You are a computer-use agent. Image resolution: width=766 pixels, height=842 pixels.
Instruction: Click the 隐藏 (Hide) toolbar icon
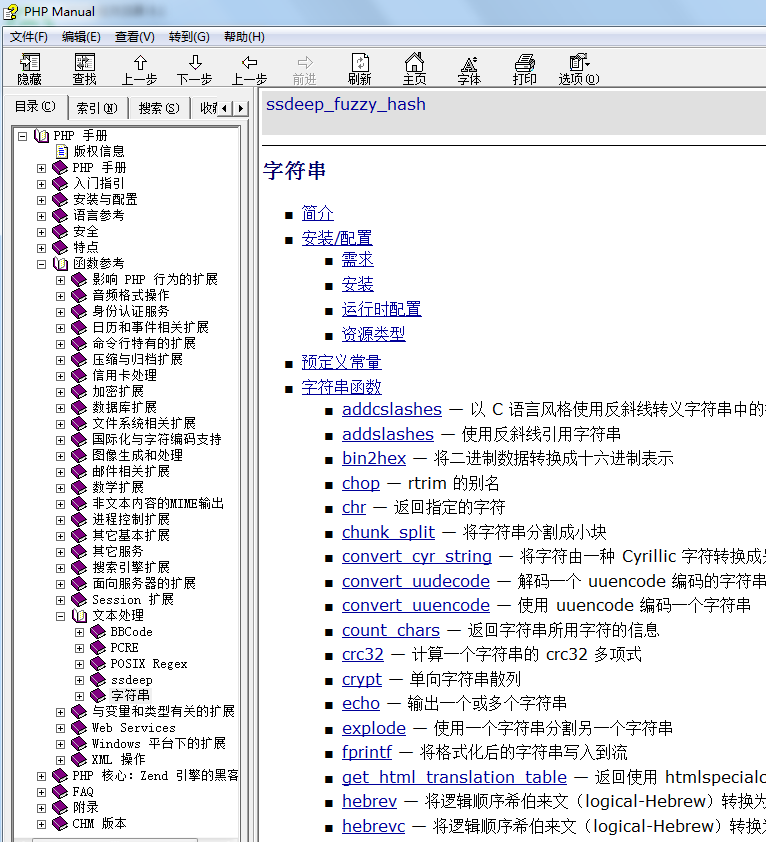[x=30, y=63]
